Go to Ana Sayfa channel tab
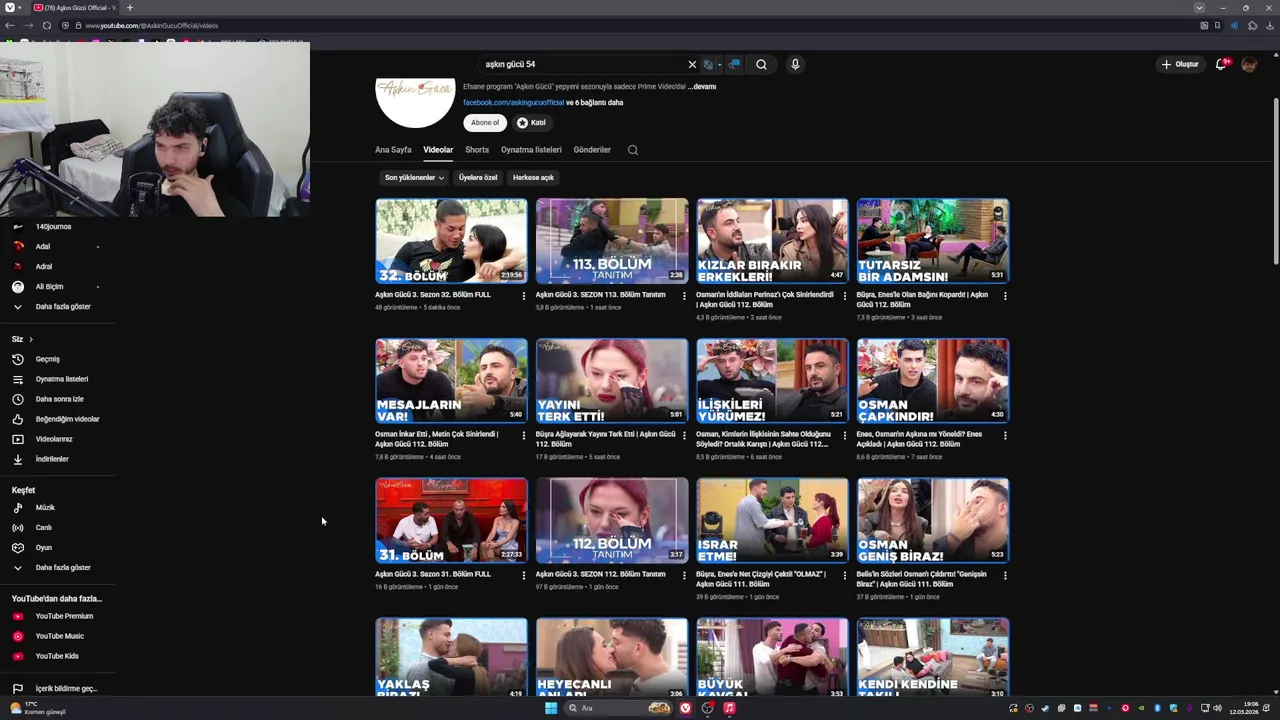Image resolution: width=1280 pixels, height=720 pixels. click(x=393, y=150)
